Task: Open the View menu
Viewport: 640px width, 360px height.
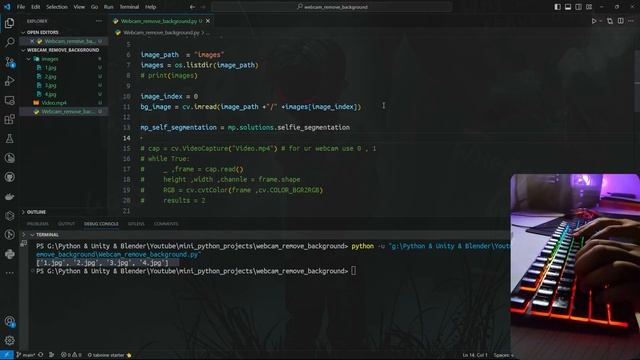Action: tap(79, 7)
